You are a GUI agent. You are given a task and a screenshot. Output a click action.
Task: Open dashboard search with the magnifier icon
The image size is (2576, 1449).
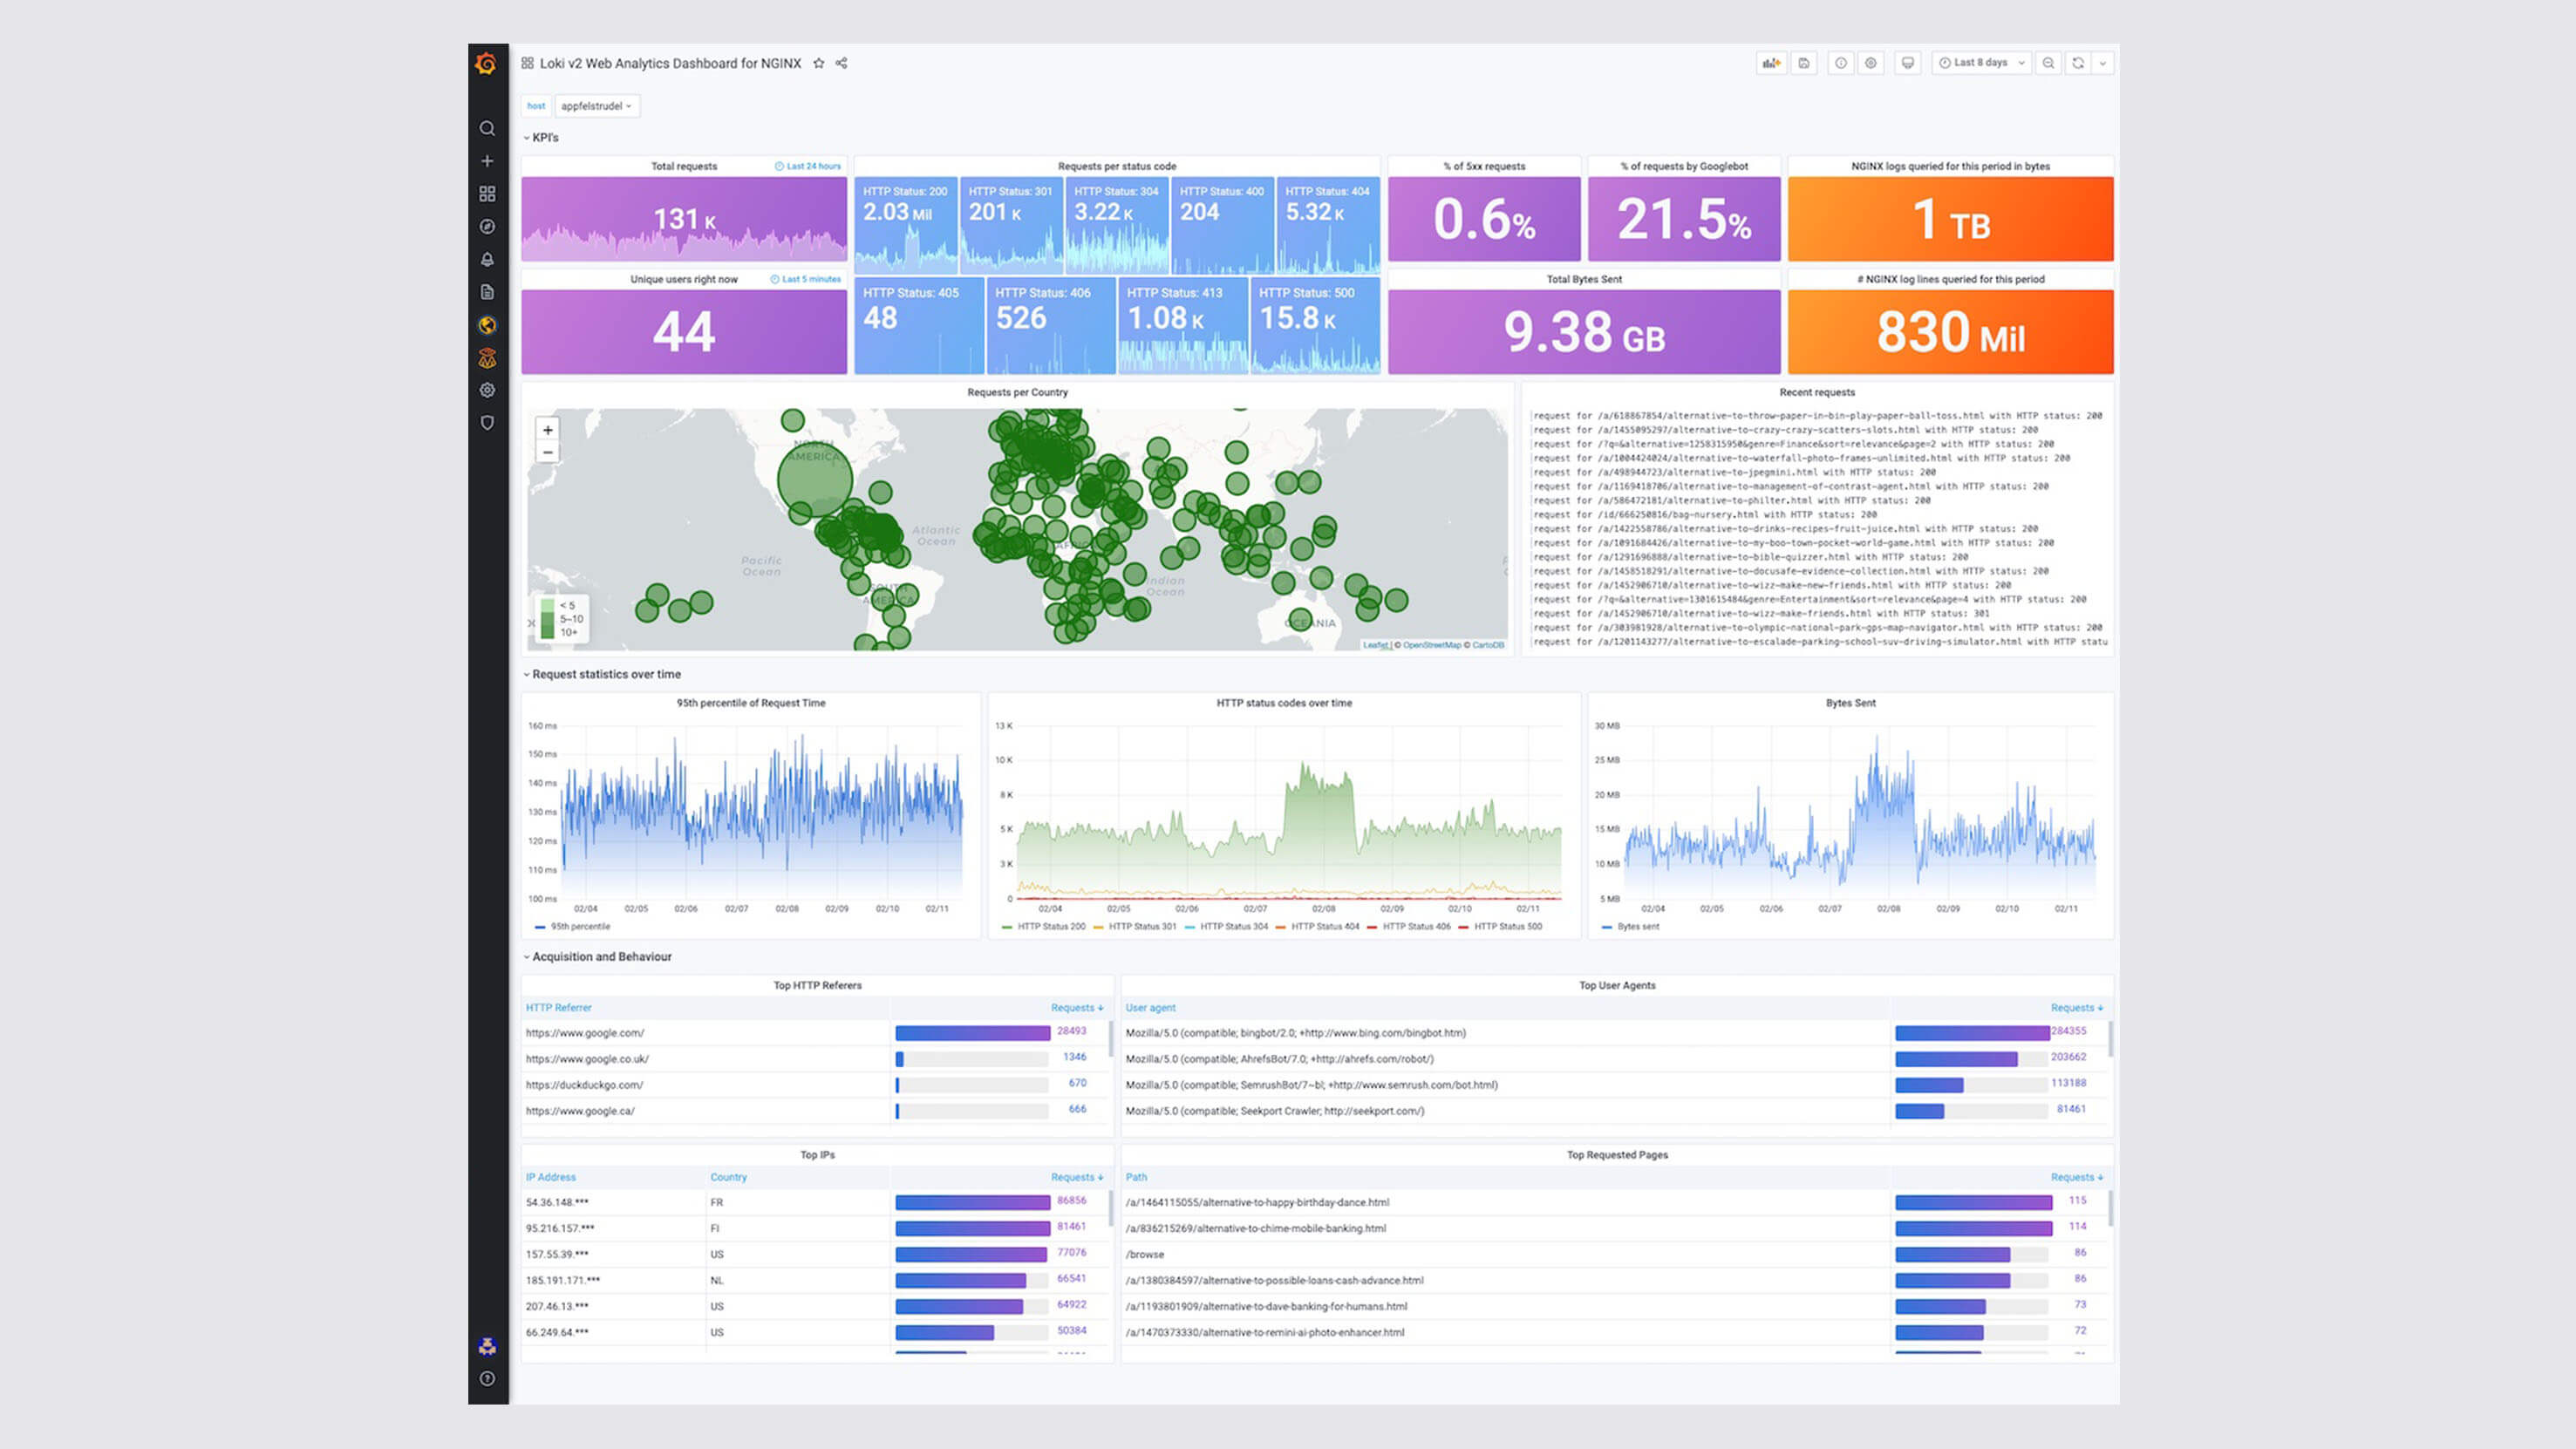click(x=487, y=128)
